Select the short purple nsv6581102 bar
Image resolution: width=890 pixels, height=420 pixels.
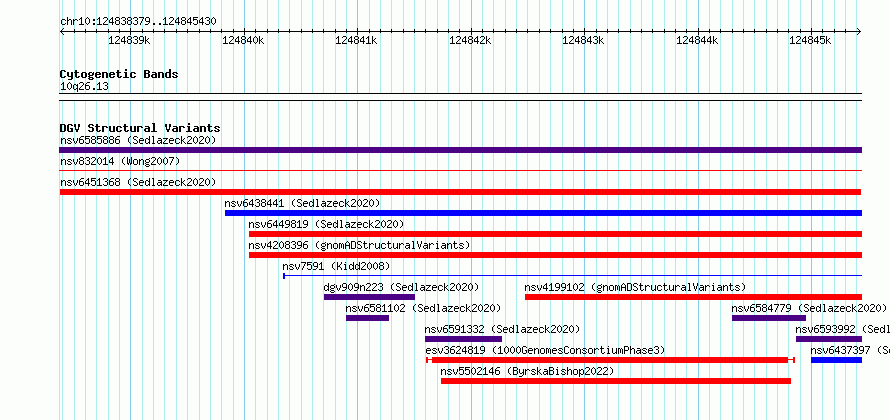tap(367, 318)
